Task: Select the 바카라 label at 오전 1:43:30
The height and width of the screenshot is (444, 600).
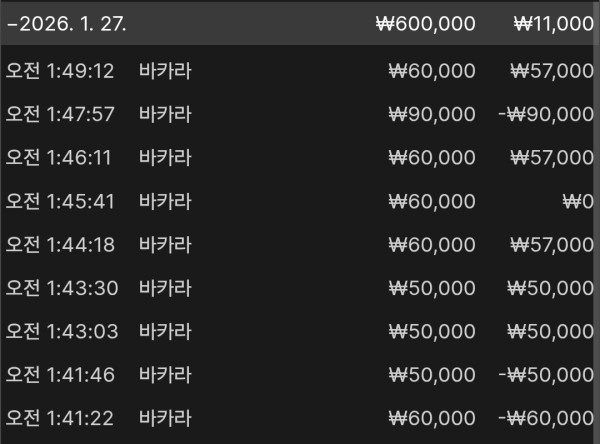Action: point(165,287)
